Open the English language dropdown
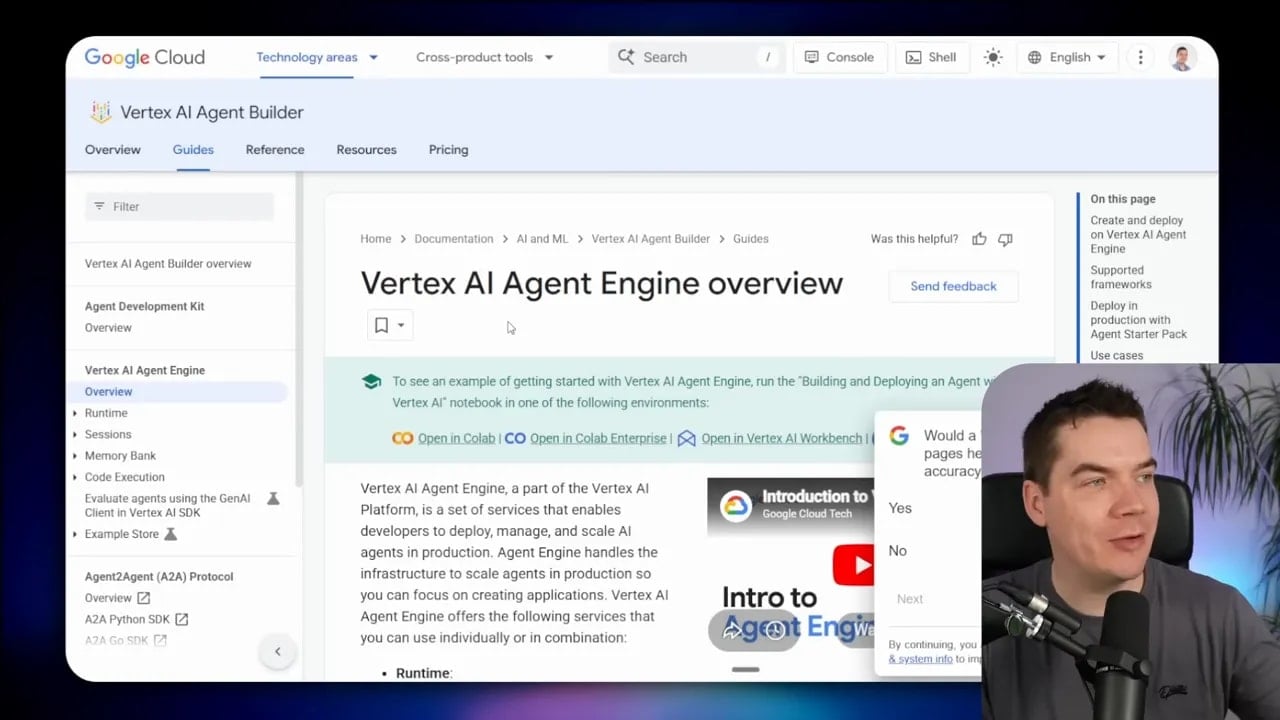The width and height of the screenshot is (1280, 720). coord(1068,57)
